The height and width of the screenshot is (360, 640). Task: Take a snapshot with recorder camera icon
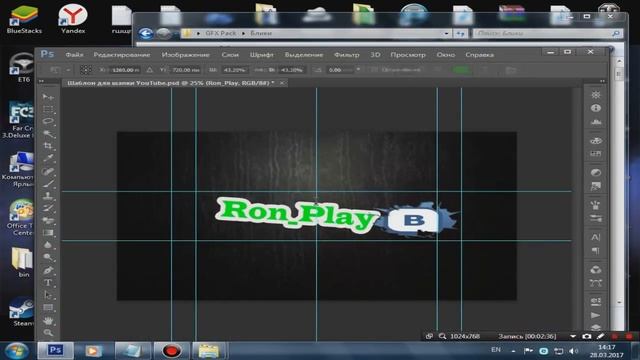pyautogui.click(x=587, y=336)
